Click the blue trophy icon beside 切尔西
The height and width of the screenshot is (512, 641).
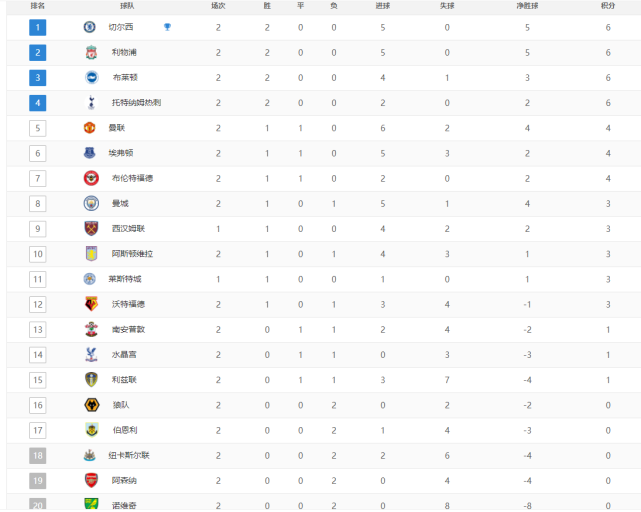click(167, 27)
